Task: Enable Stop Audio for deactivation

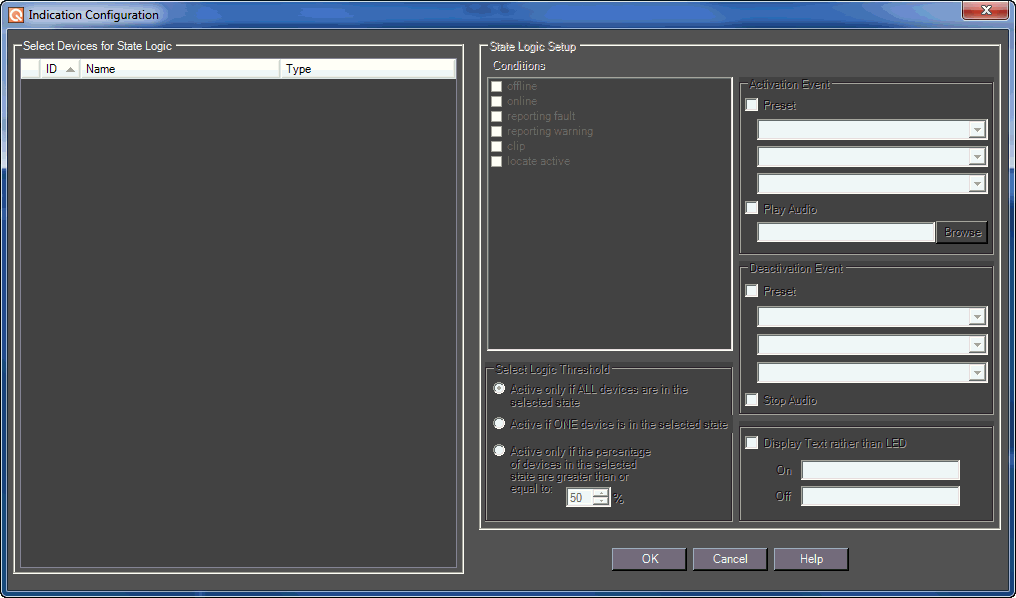Action: pos(752,400)
